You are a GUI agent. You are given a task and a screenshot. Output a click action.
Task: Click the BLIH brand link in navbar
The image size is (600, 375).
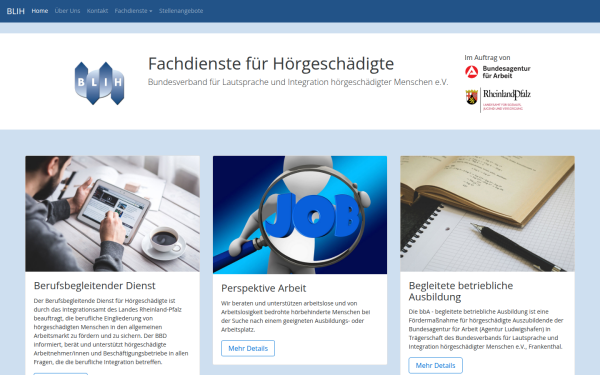pyautogui.click(x=16, y=11)
